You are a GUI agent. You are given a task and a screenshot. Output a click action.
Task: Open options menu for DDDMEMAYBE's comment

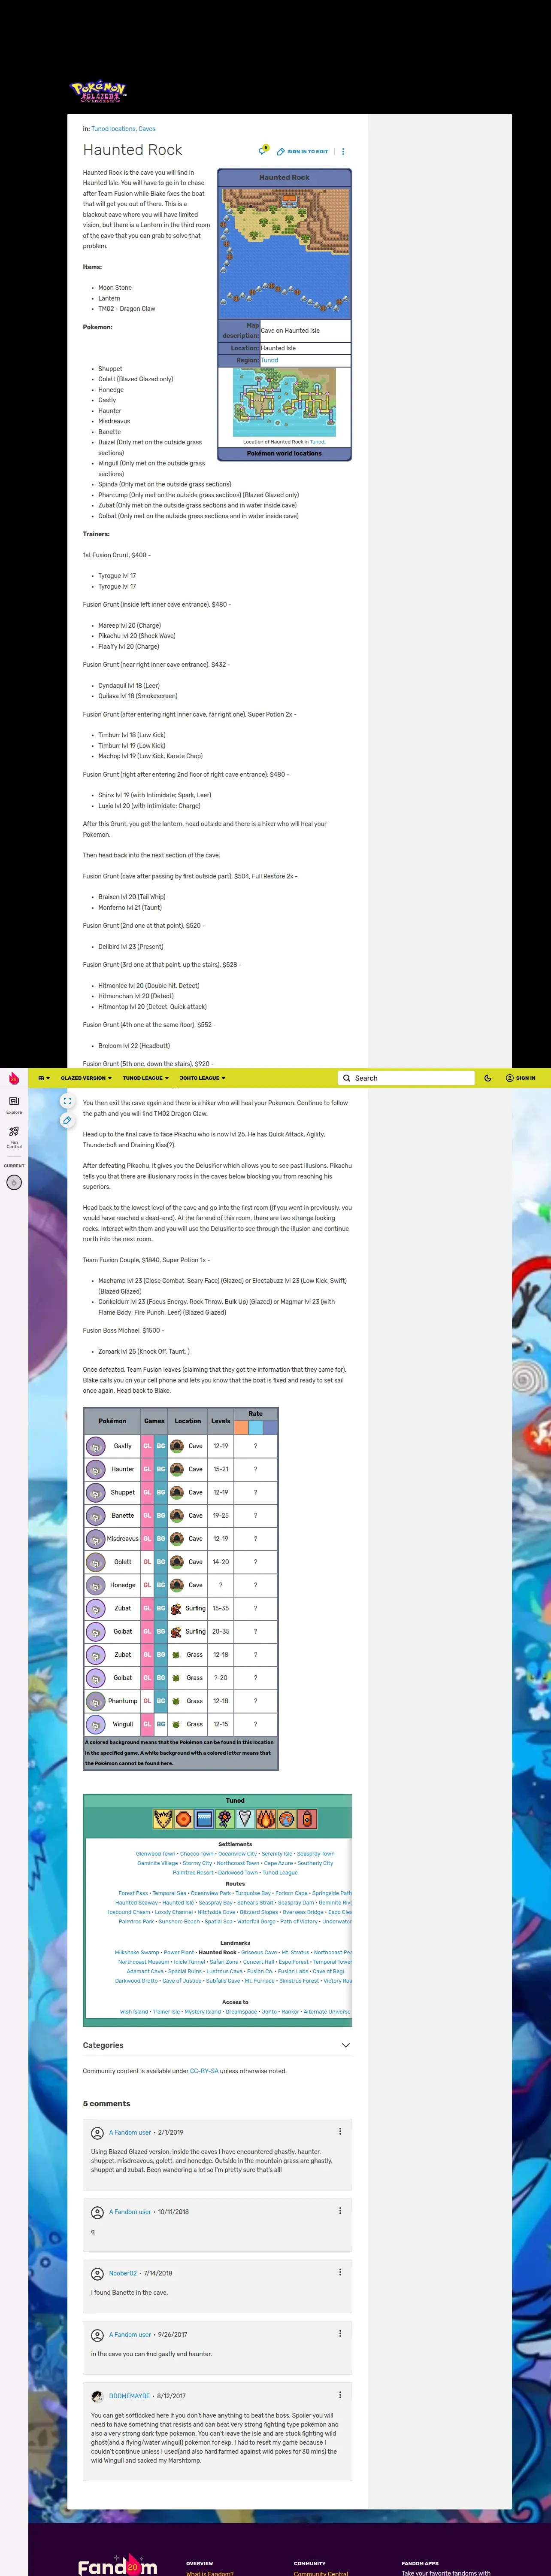click(340, 2395)
